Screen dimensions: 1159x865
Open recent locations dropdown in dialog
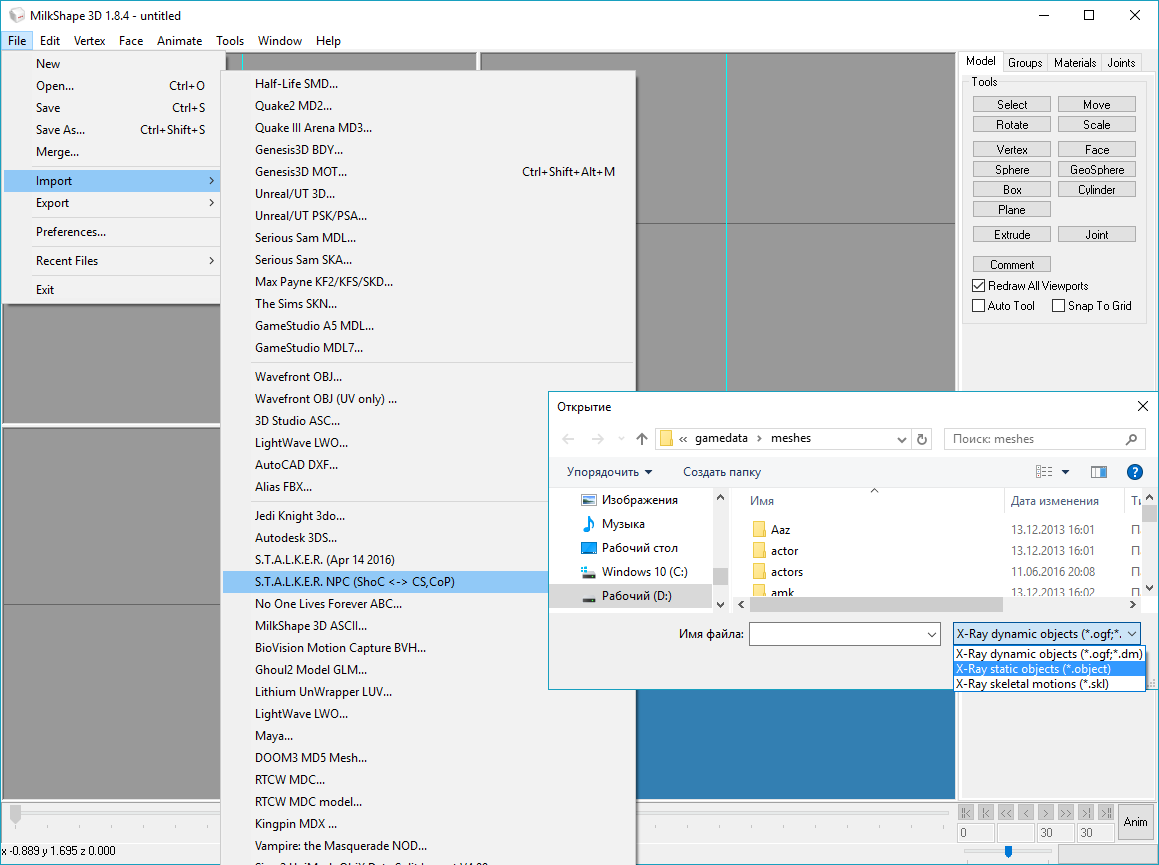621,439
